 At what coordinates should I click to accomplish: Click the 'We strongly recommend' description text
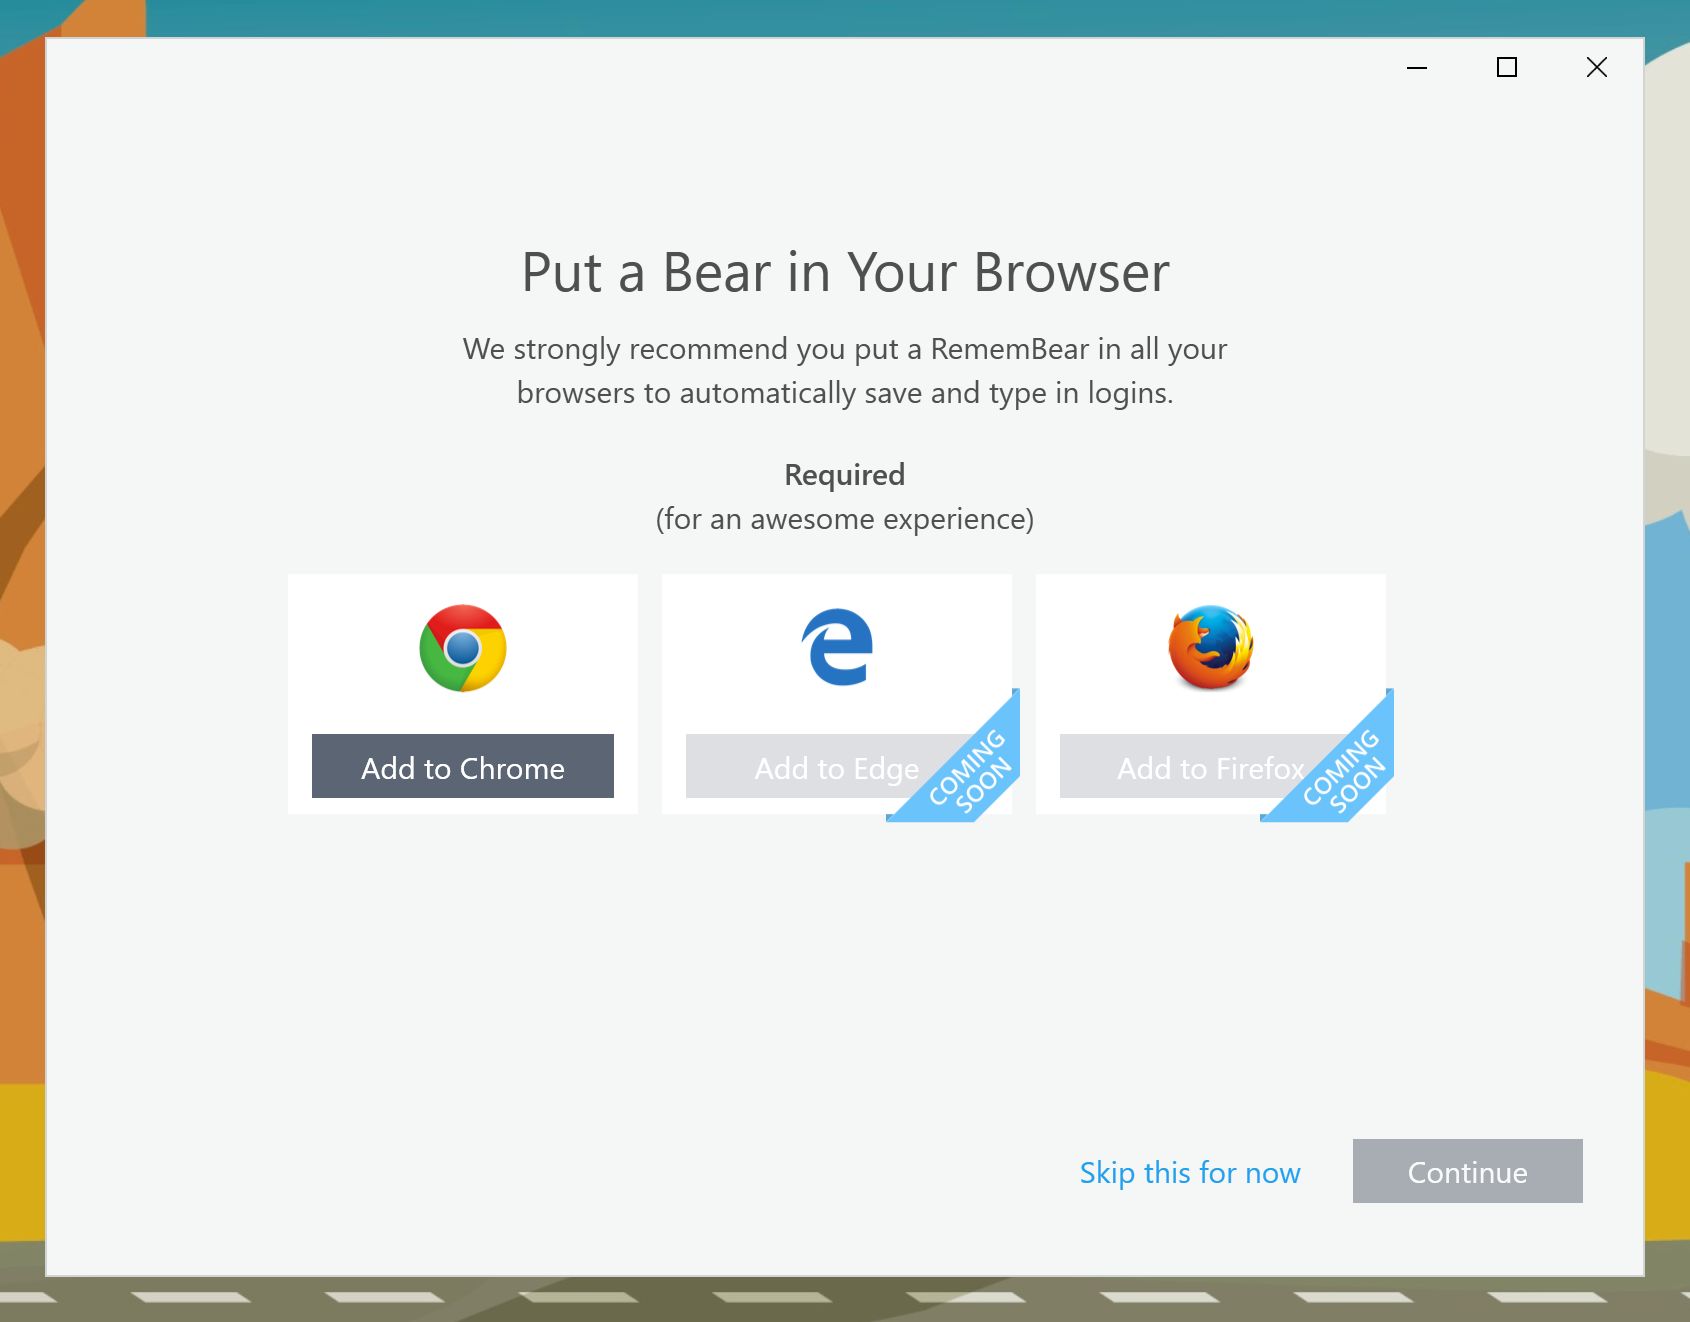point(845,371)
